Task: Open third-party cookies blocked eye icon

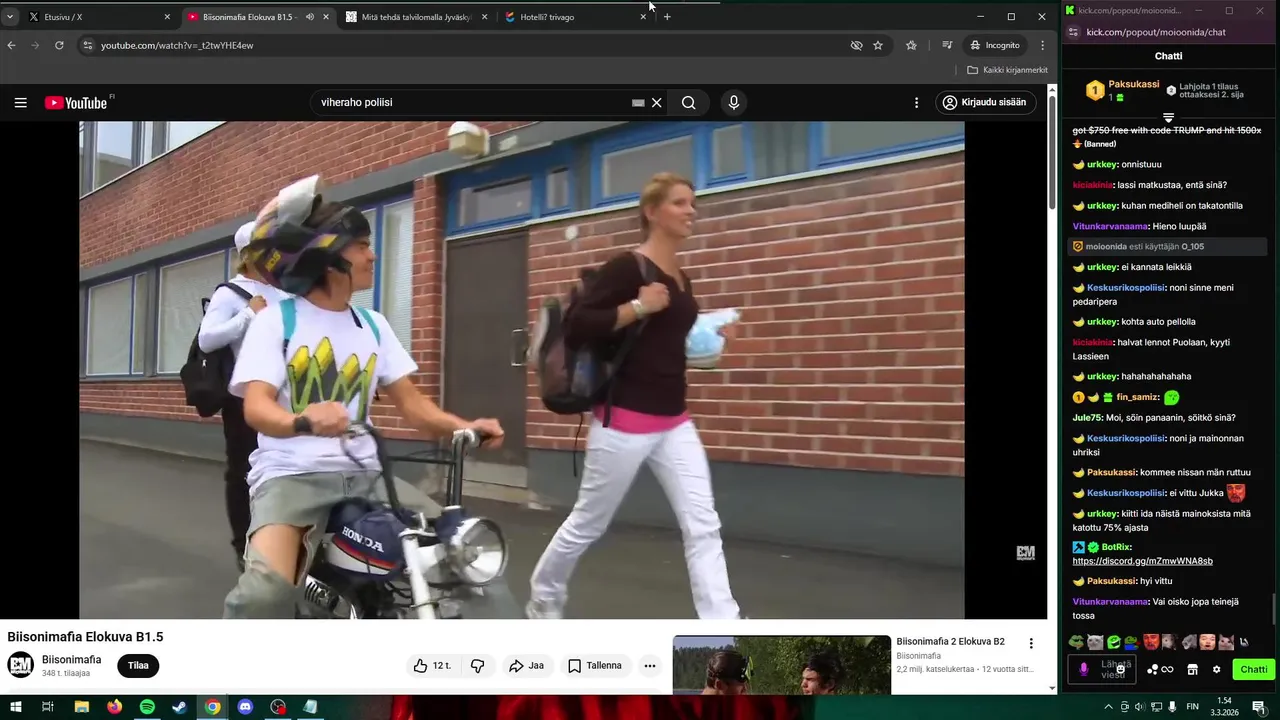Action: click(x=856, y=45)
